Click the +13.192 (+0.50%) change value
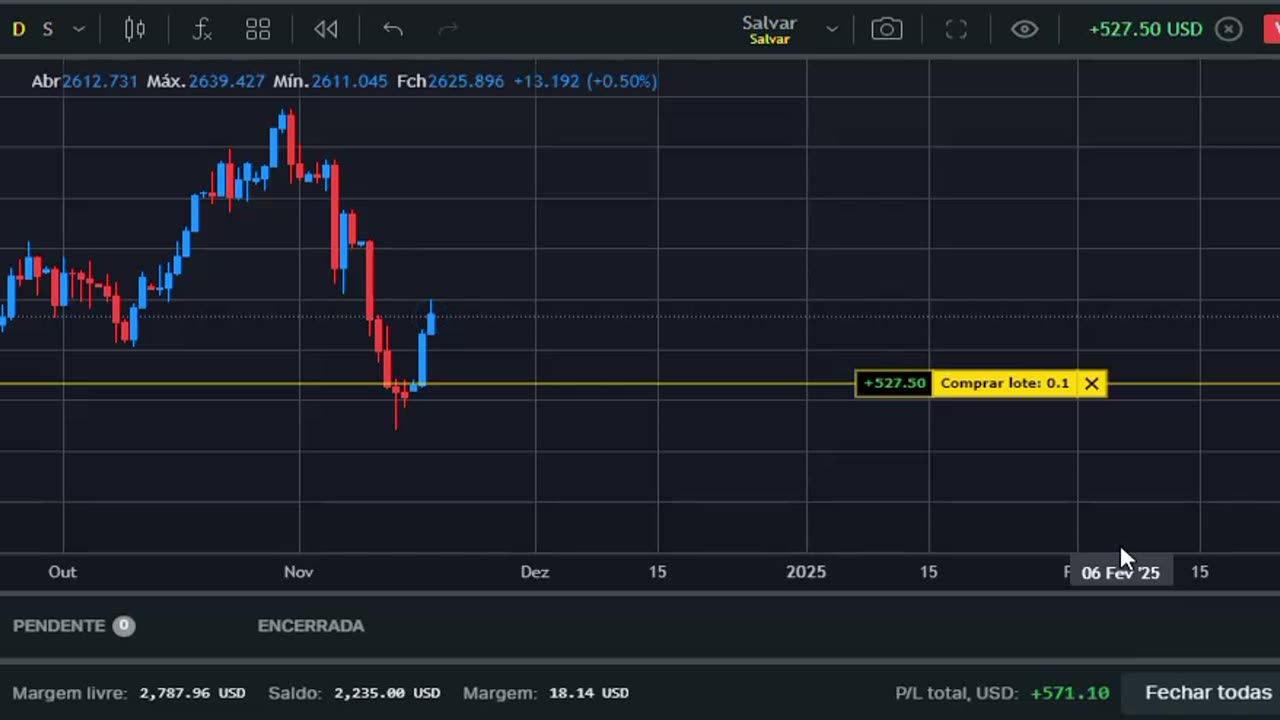The height and width of the screenshot is (720, 1280). (x=585, y=81)
